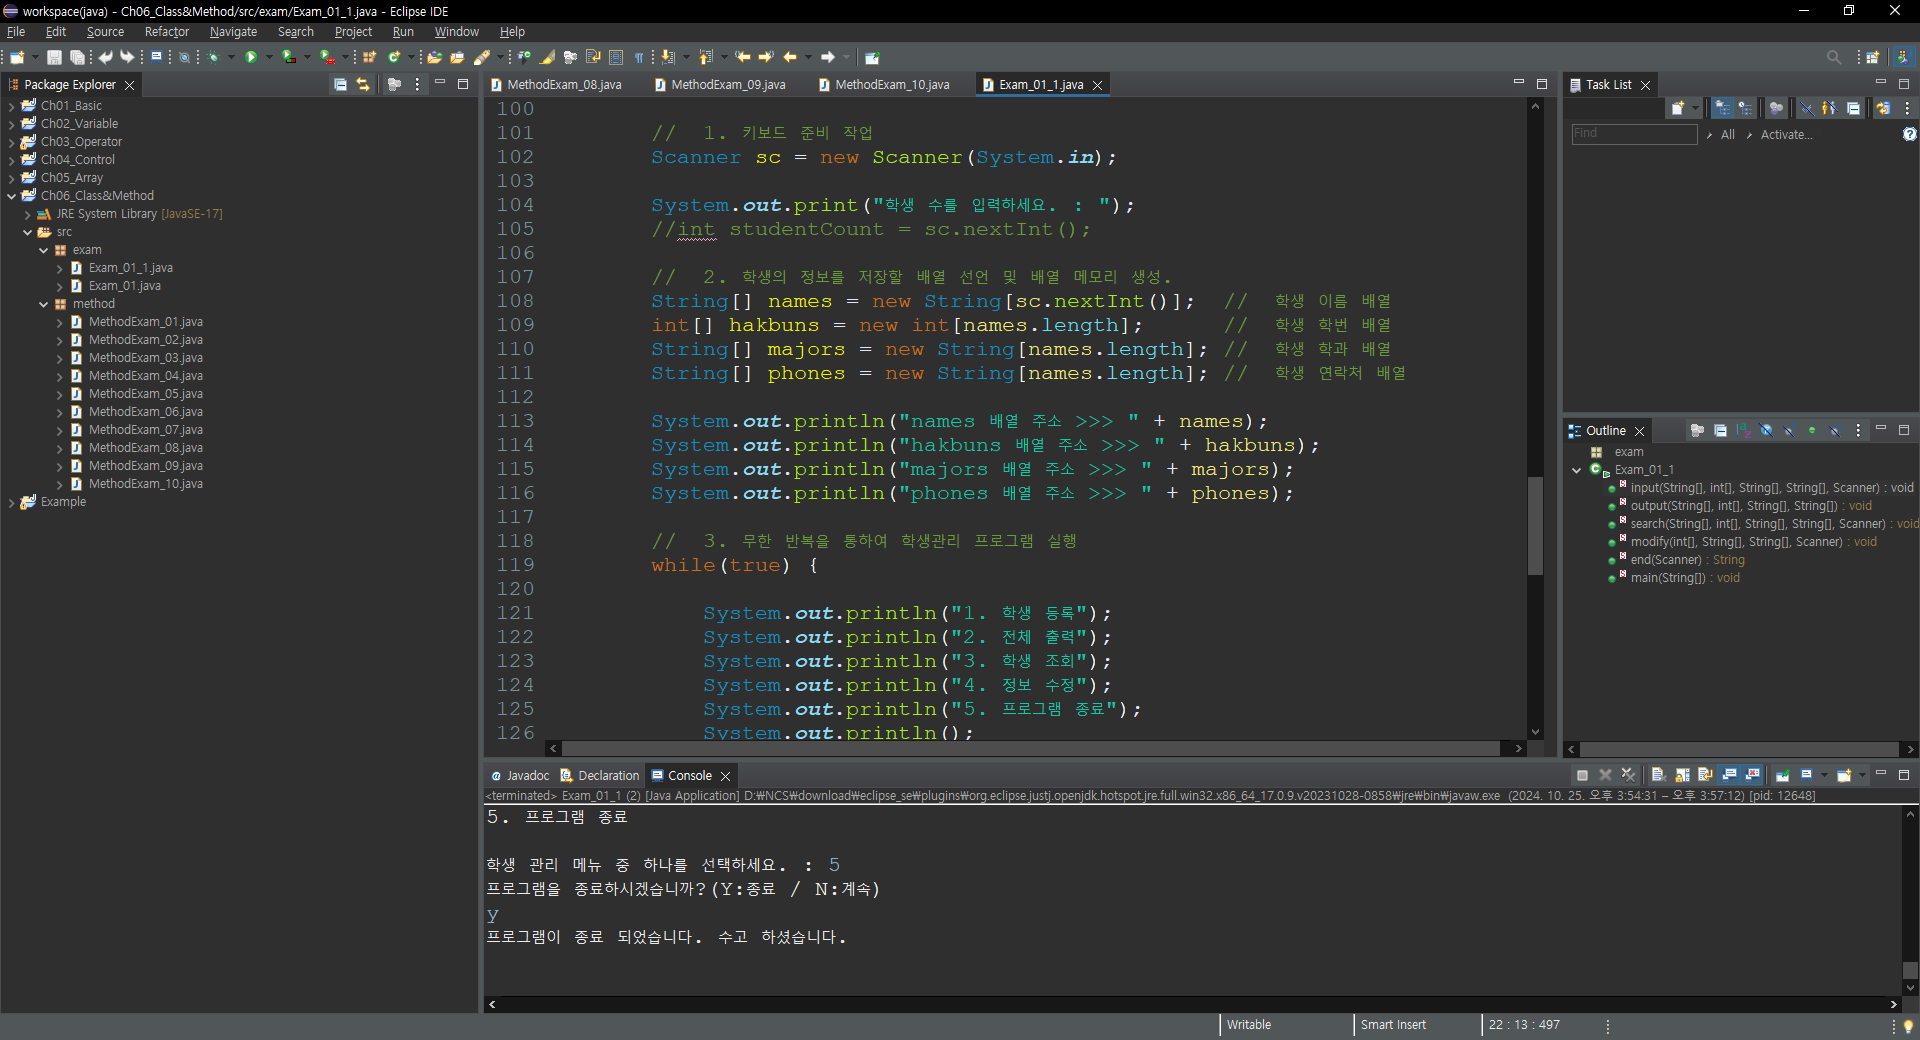Collapse the Ch06_Class&Method project
This screenshot has width=1920, height=1040.
(x=12, y=196)
